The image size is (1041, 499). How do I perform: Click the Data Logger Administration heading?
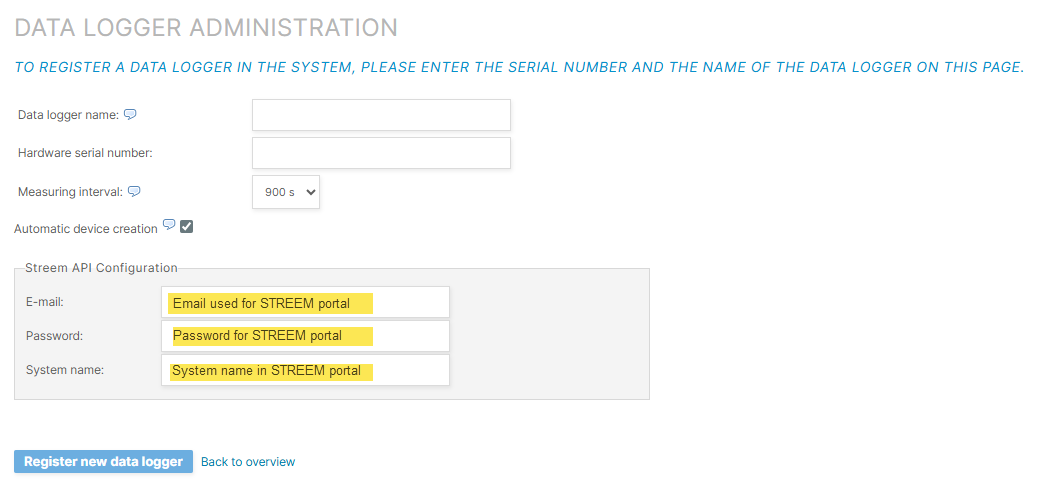coord(206,27)
